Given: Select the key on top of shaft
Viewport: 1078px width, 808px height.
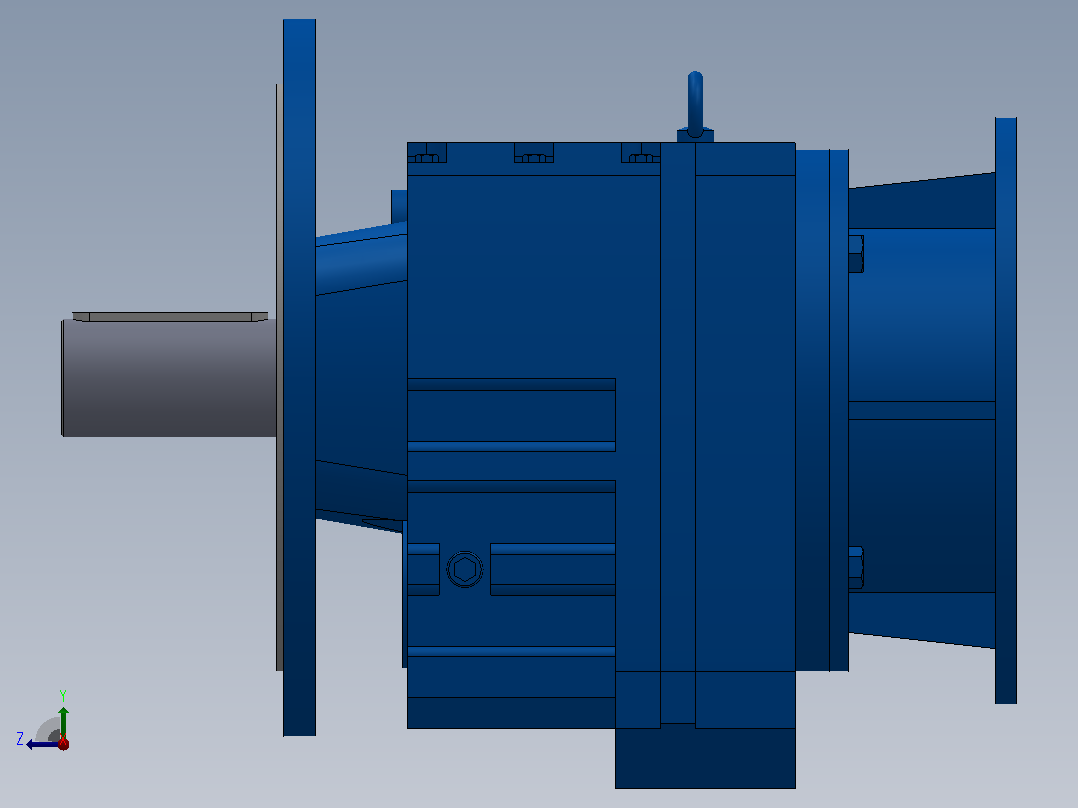Looking at the screenshot, I should 170,316.
